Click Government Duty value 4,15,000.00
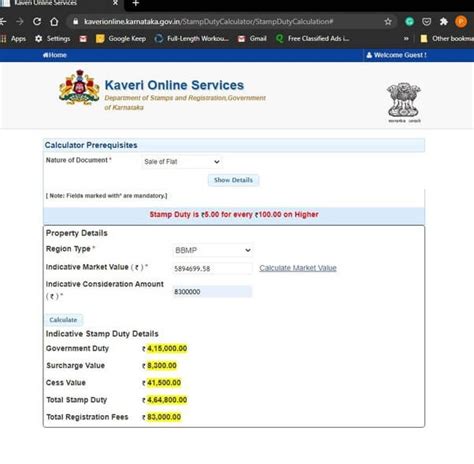Screen dimensions: 474x464 point(167,349)
